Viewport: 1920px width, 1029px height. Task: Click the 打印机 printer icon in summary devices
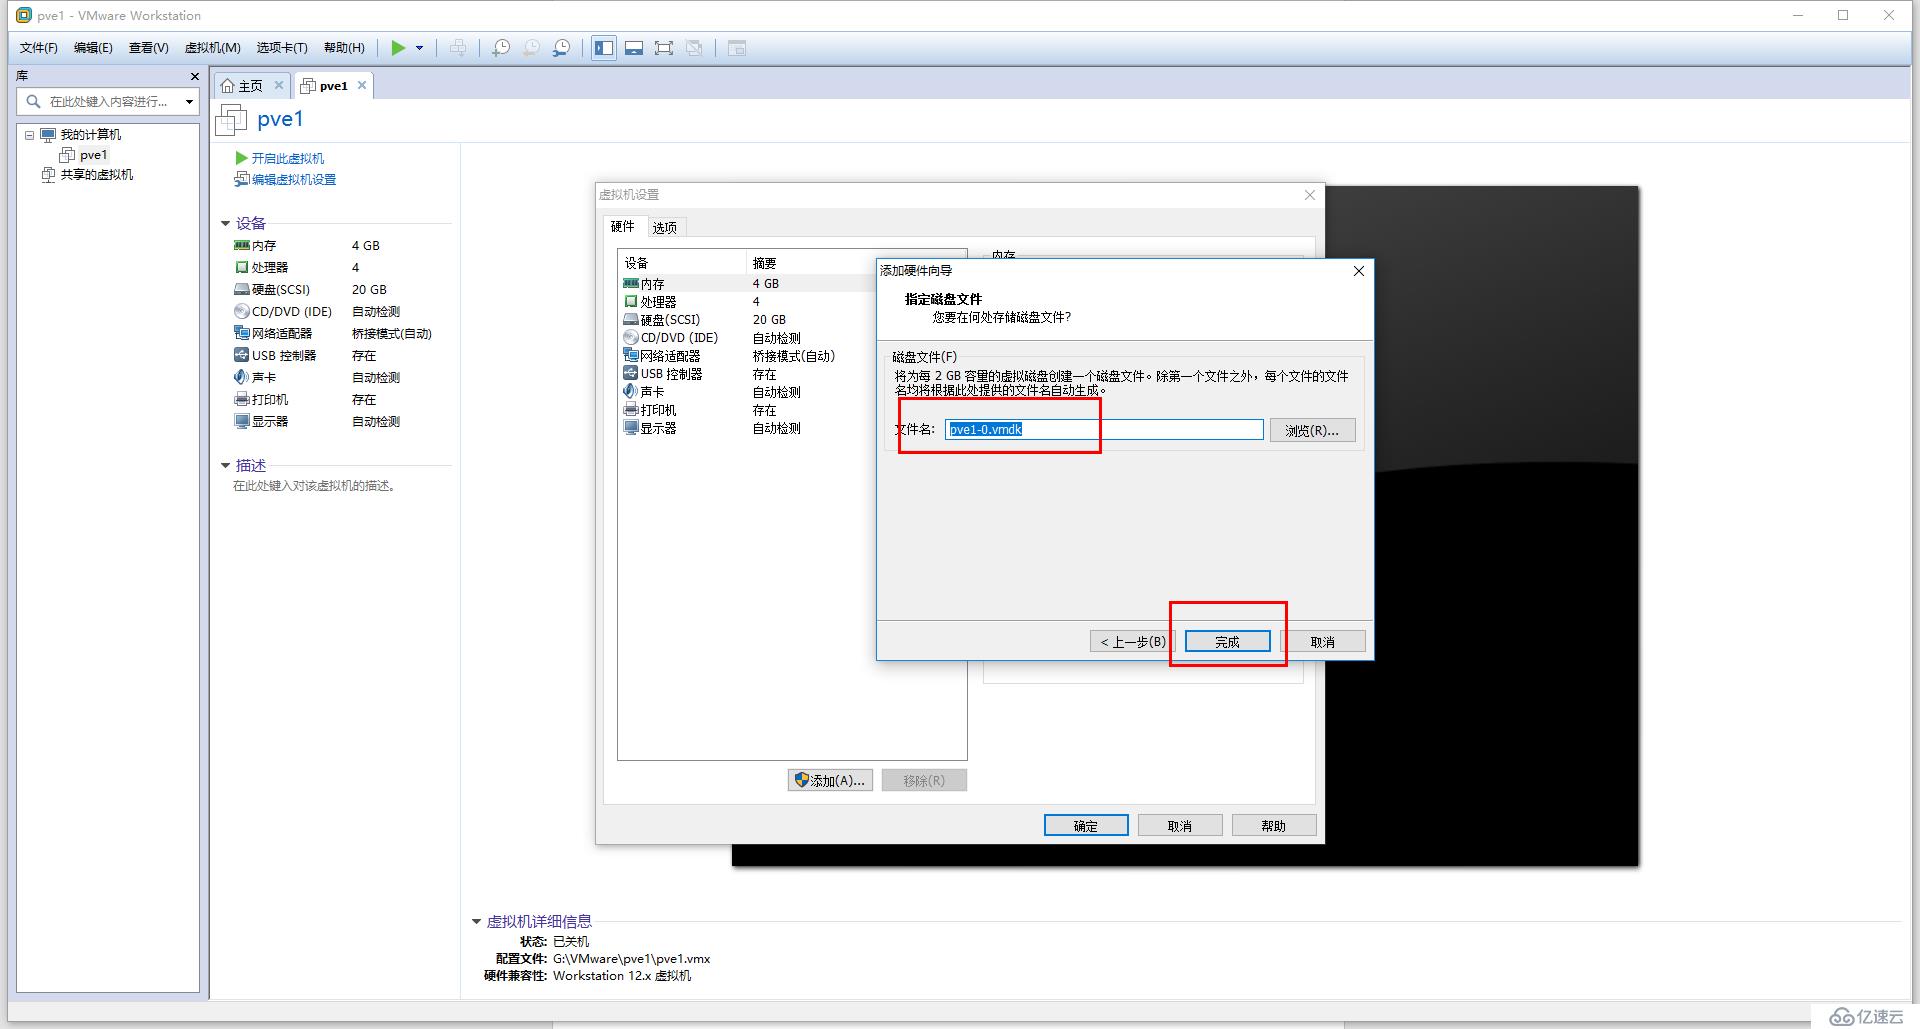click(241, 399)
